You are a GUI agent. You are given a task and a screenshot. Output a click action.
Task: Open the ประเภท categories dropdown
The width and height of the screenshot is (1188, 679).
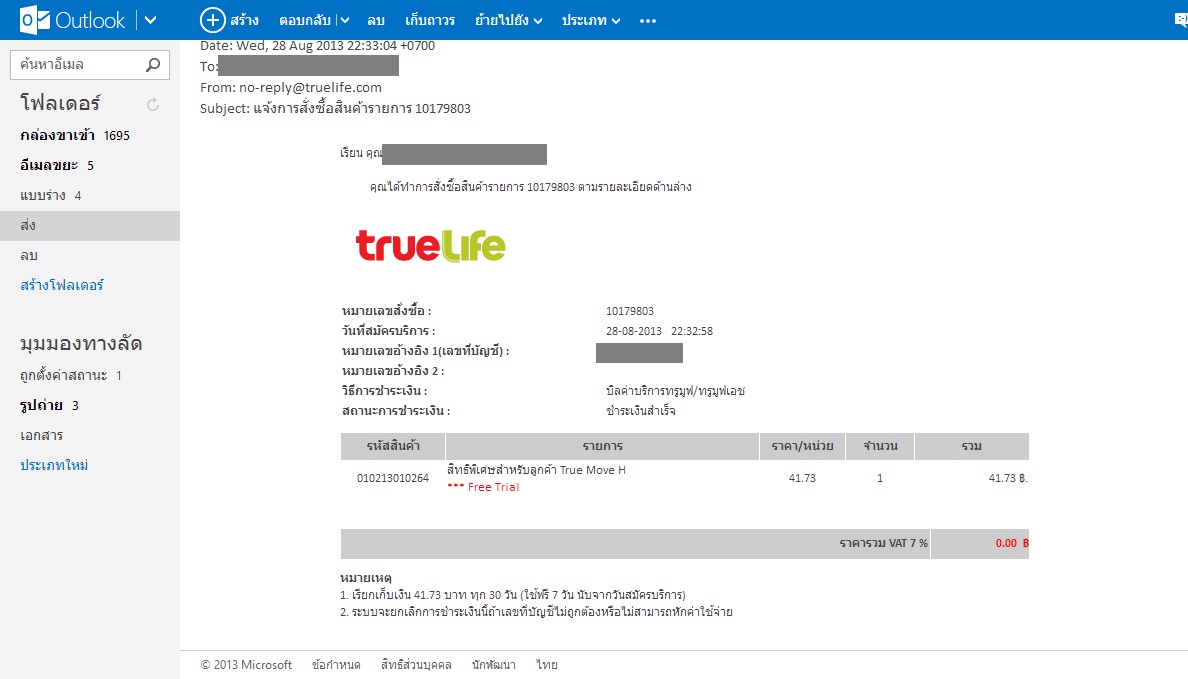click(591, 20)
